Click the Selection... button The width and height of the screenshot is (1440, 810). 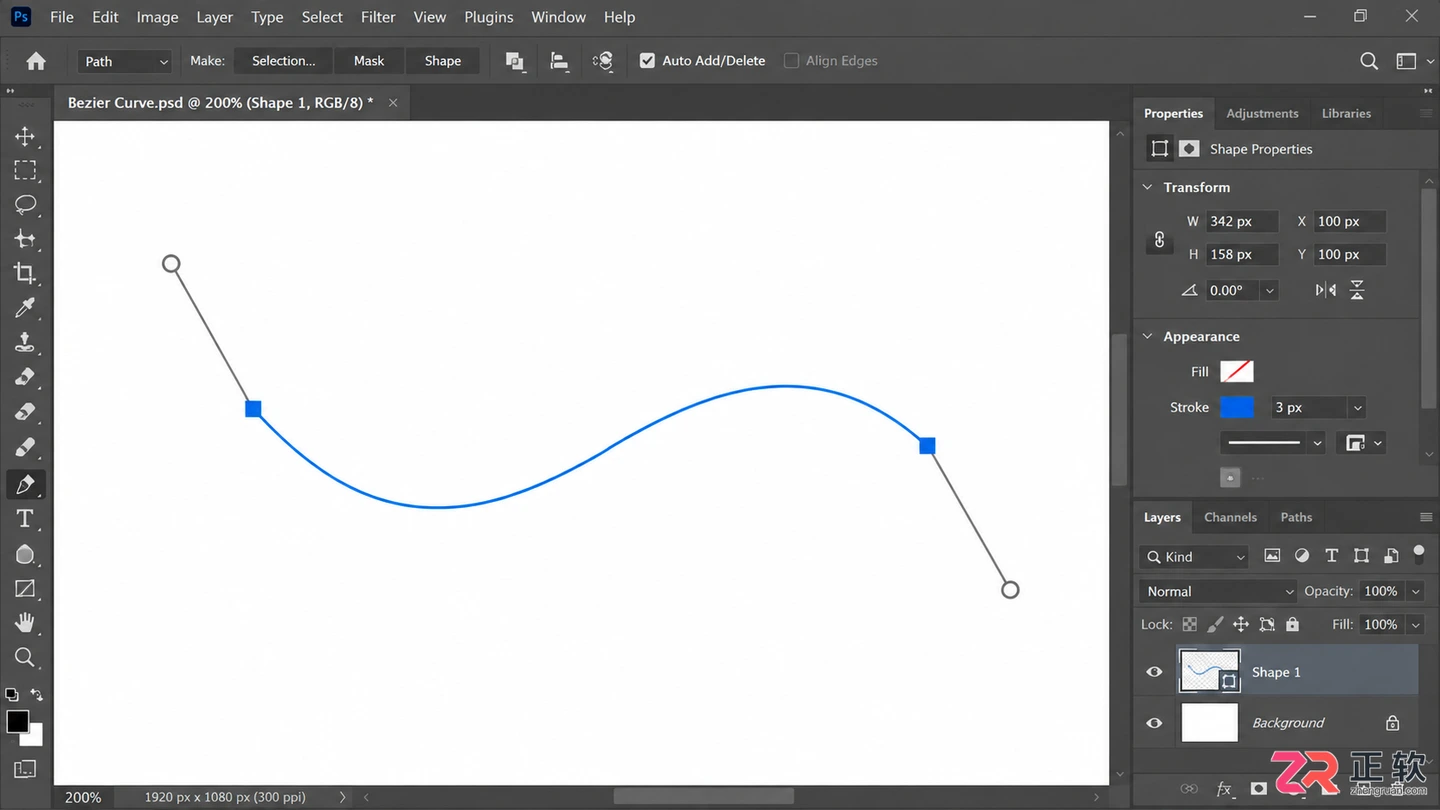point(283,61)
